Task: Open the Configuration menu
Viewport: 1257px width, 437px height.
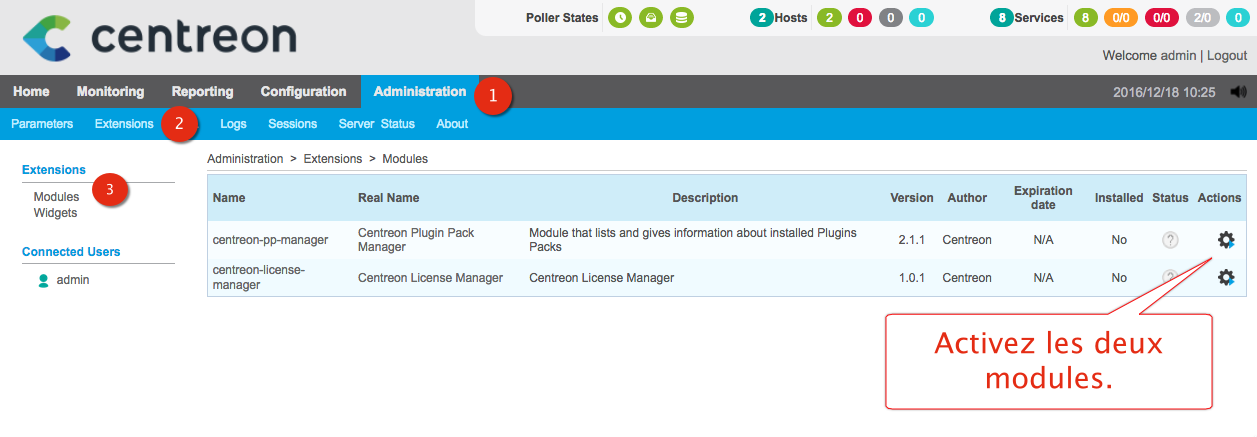Action: tap(303, 92)
